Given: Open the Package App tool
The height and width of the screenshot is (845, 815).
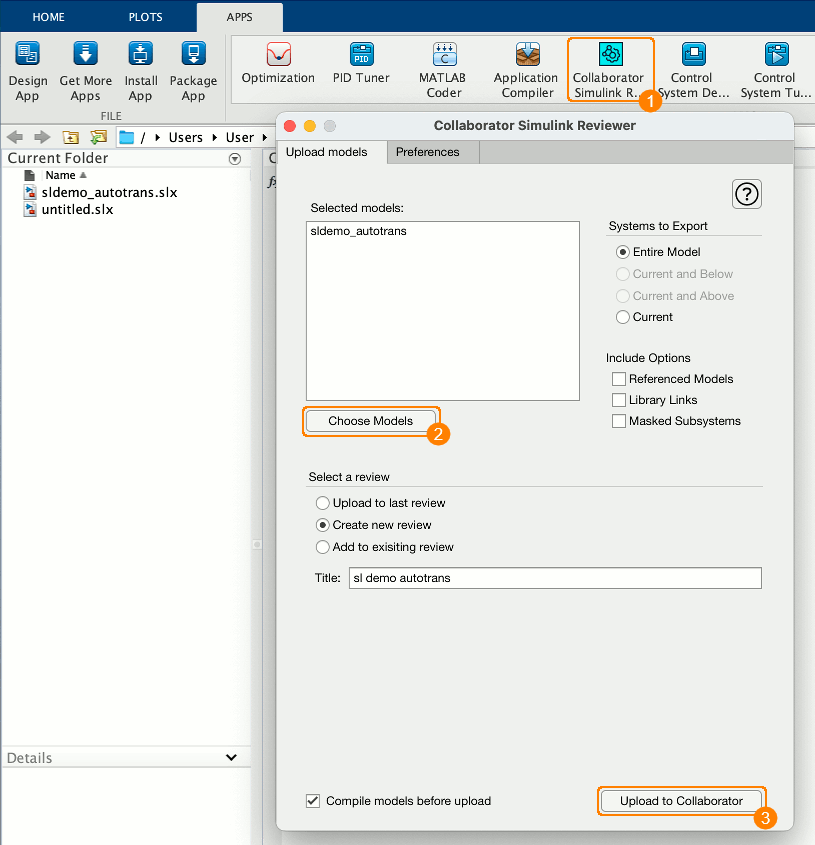Looking at the screenshot, I should [x=193, y=71].
